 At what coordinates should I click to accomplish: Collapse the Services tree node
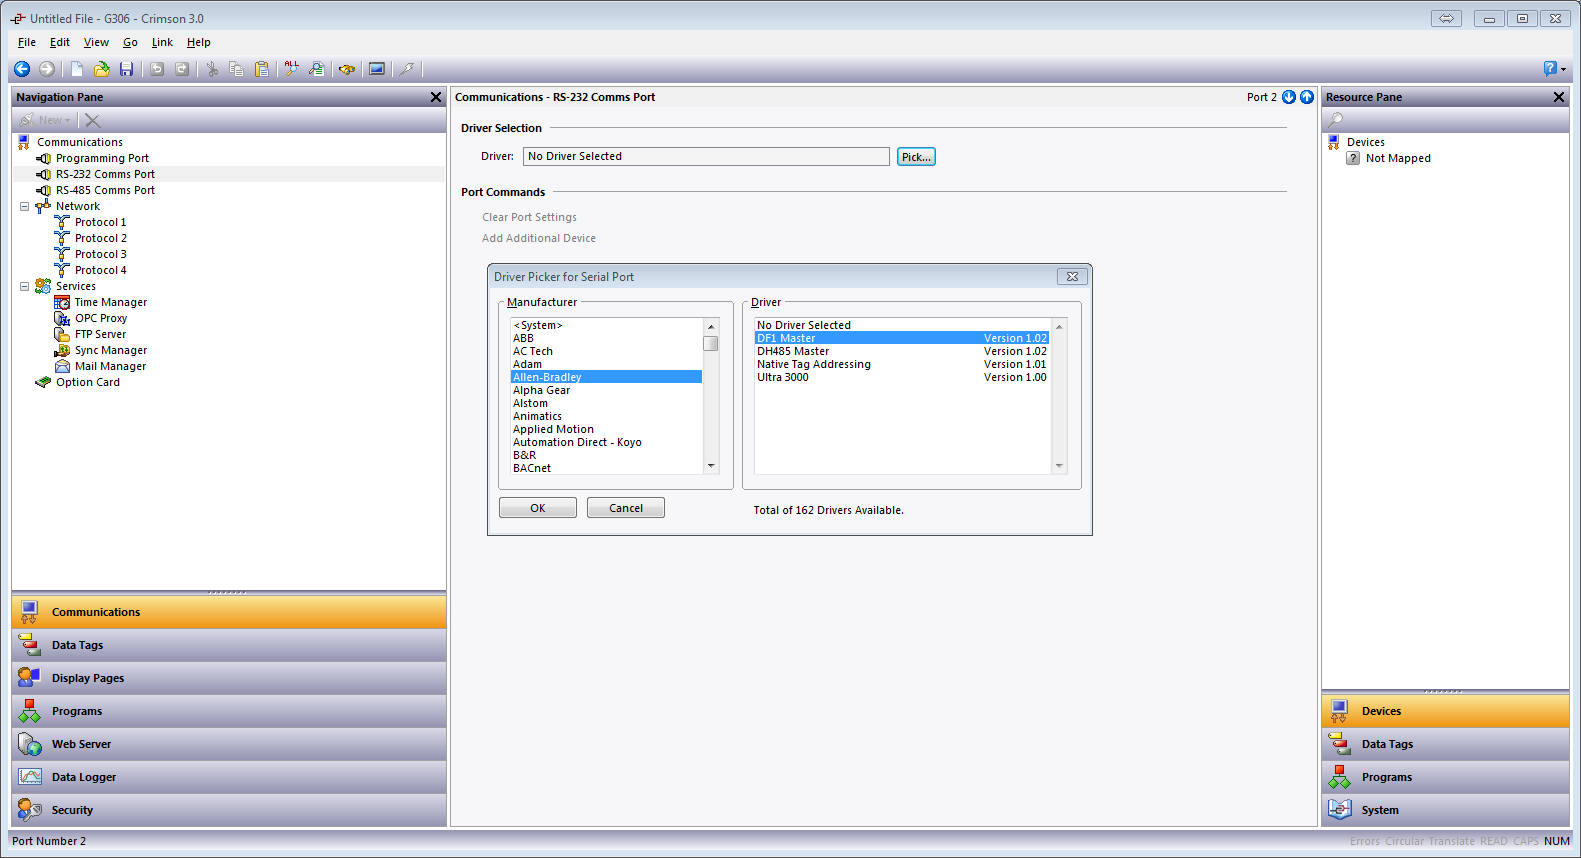(25, 287)
